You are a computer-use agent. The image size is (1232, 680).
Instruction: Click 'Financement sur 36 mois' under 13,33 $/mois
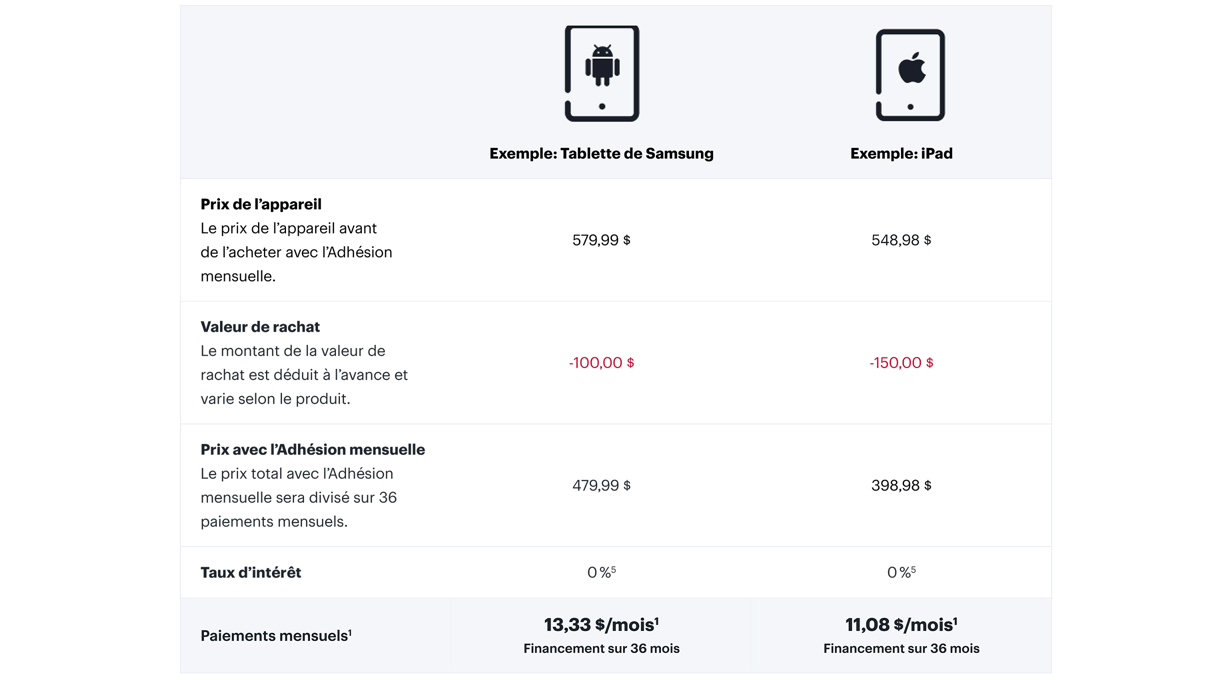(601, 649)
